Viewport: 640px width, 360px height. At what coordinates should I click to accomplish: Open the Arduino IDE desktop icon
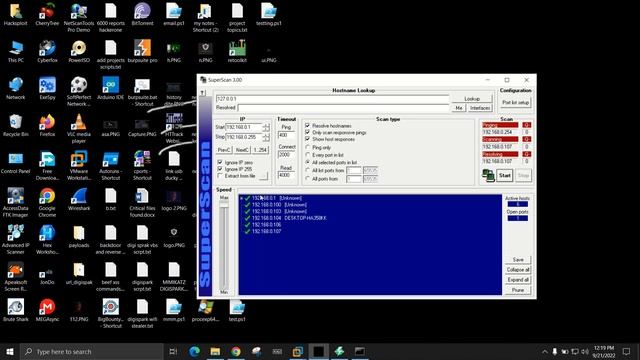pyautogui.click(x=111, y=88)
